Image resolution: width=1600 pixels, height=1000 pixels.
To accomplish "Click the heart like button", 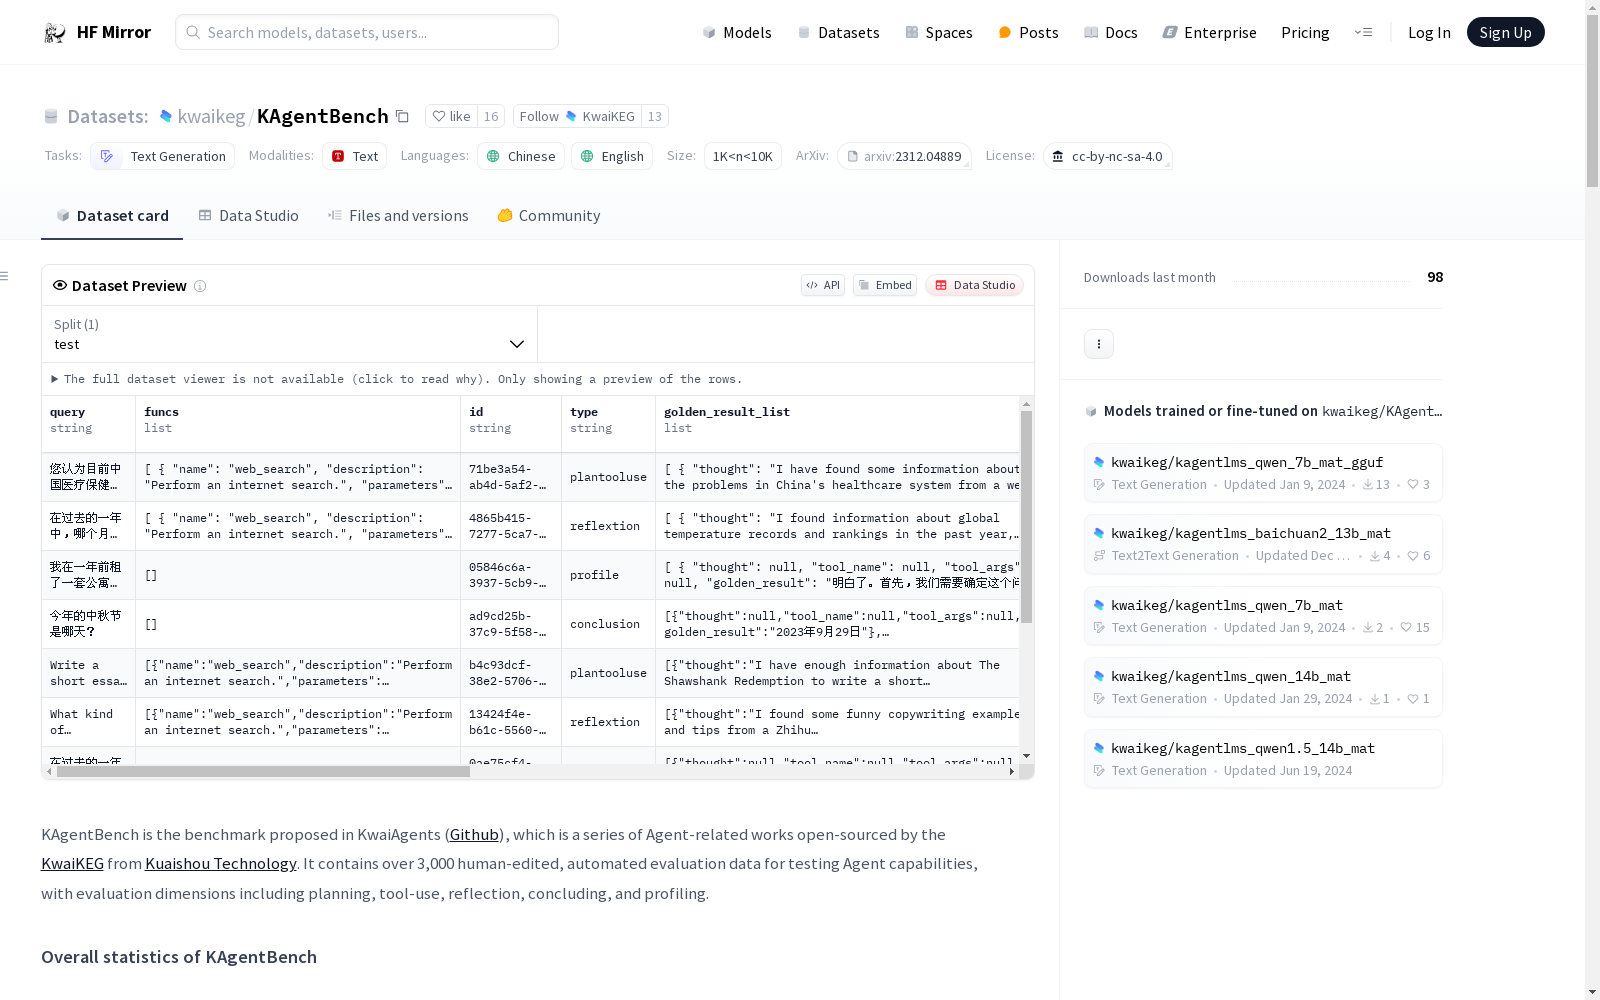I will (x=451, y=116).
